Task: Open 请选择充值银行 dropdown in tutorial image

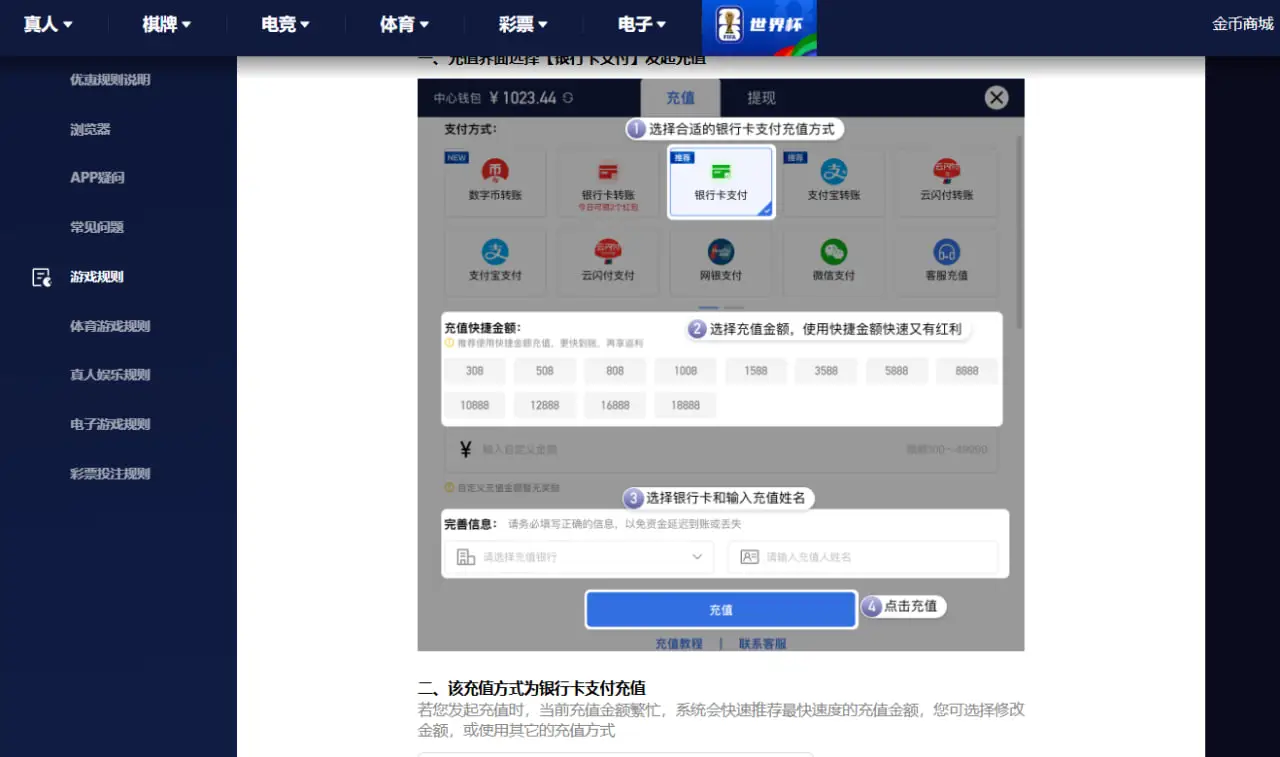Action: coord(579,557)
